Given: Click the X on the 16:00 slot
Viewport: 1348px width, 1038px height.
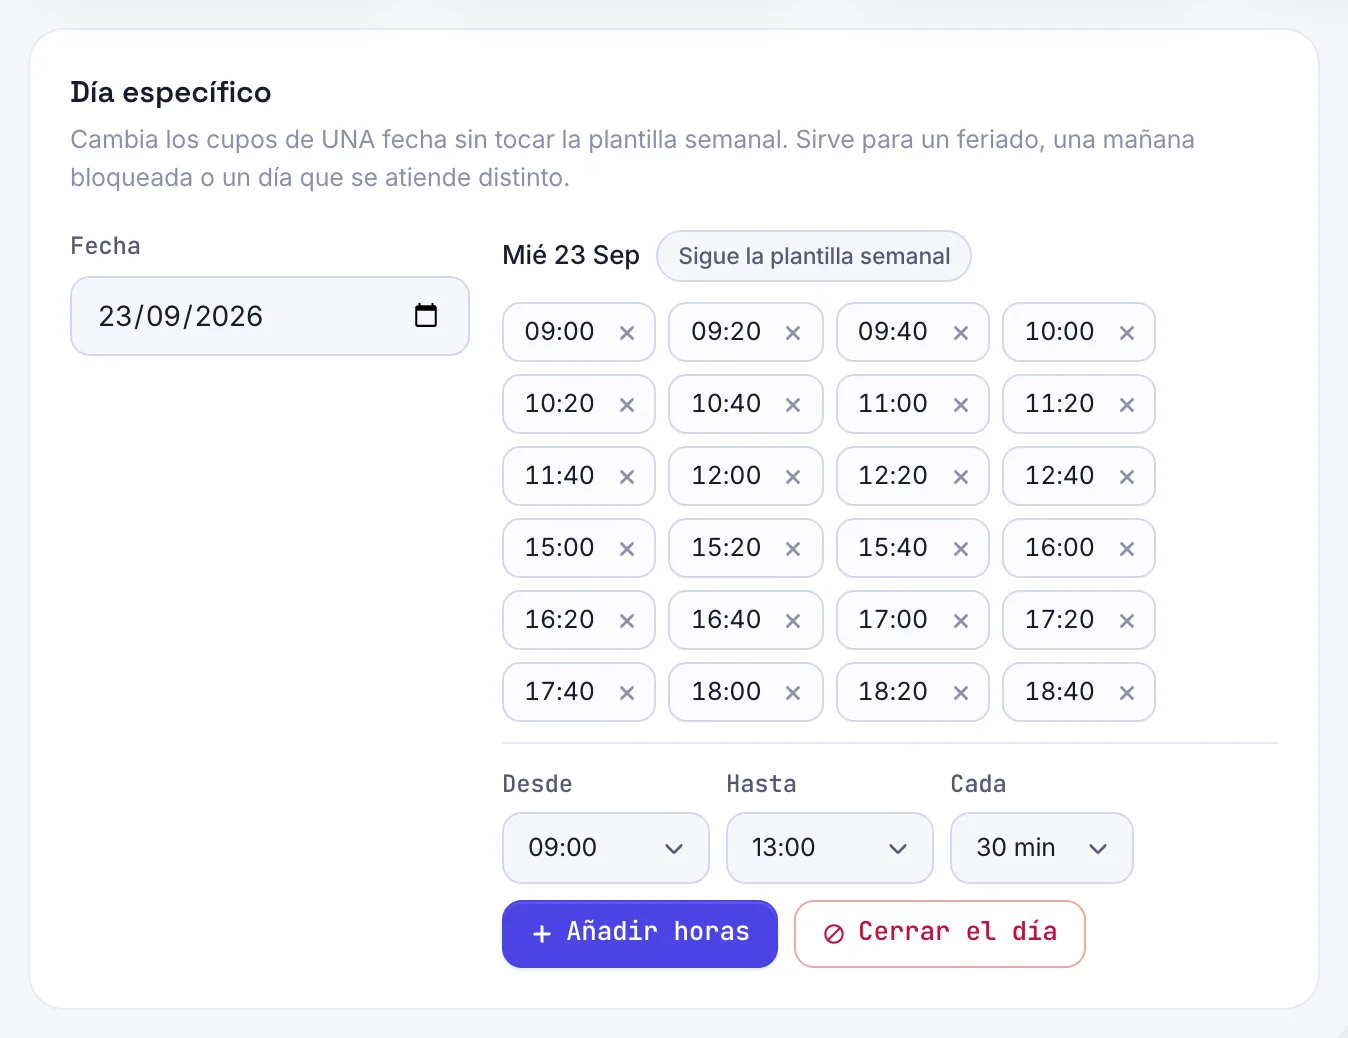Looking at the screenshot, I should [x=1127, y=549].
